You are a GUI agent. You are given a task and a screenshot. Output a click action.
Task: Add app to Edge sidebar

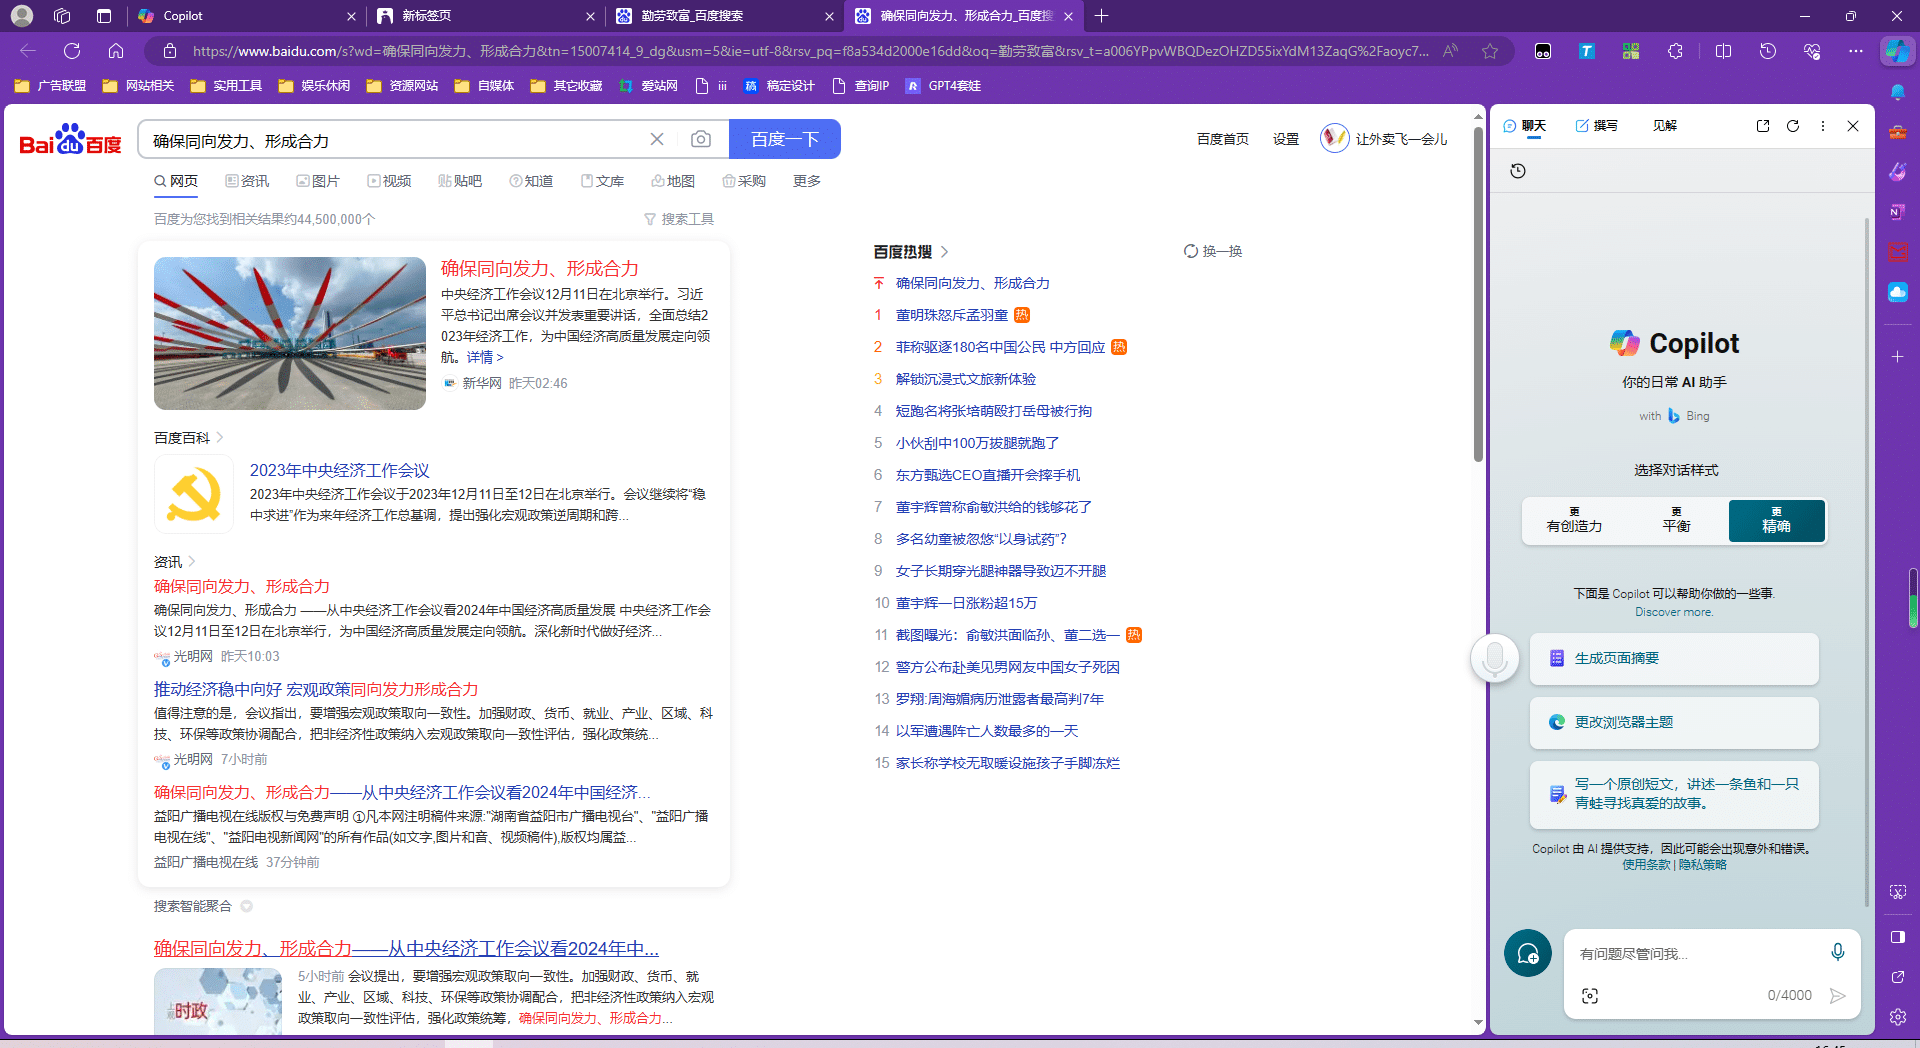click(x=1897, y=356)
